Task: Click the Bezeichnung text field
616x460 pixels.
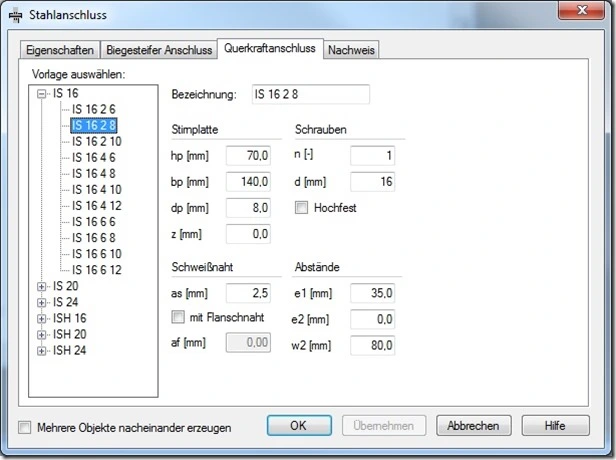Action: pos(310,94)
